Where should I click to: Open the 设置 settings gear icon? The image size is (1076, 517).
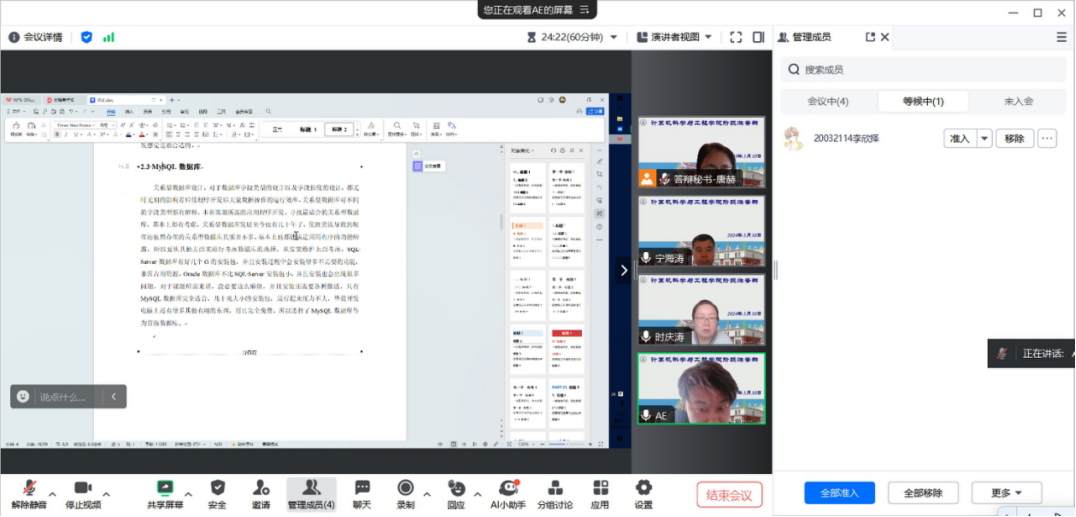tap(643, 488)
